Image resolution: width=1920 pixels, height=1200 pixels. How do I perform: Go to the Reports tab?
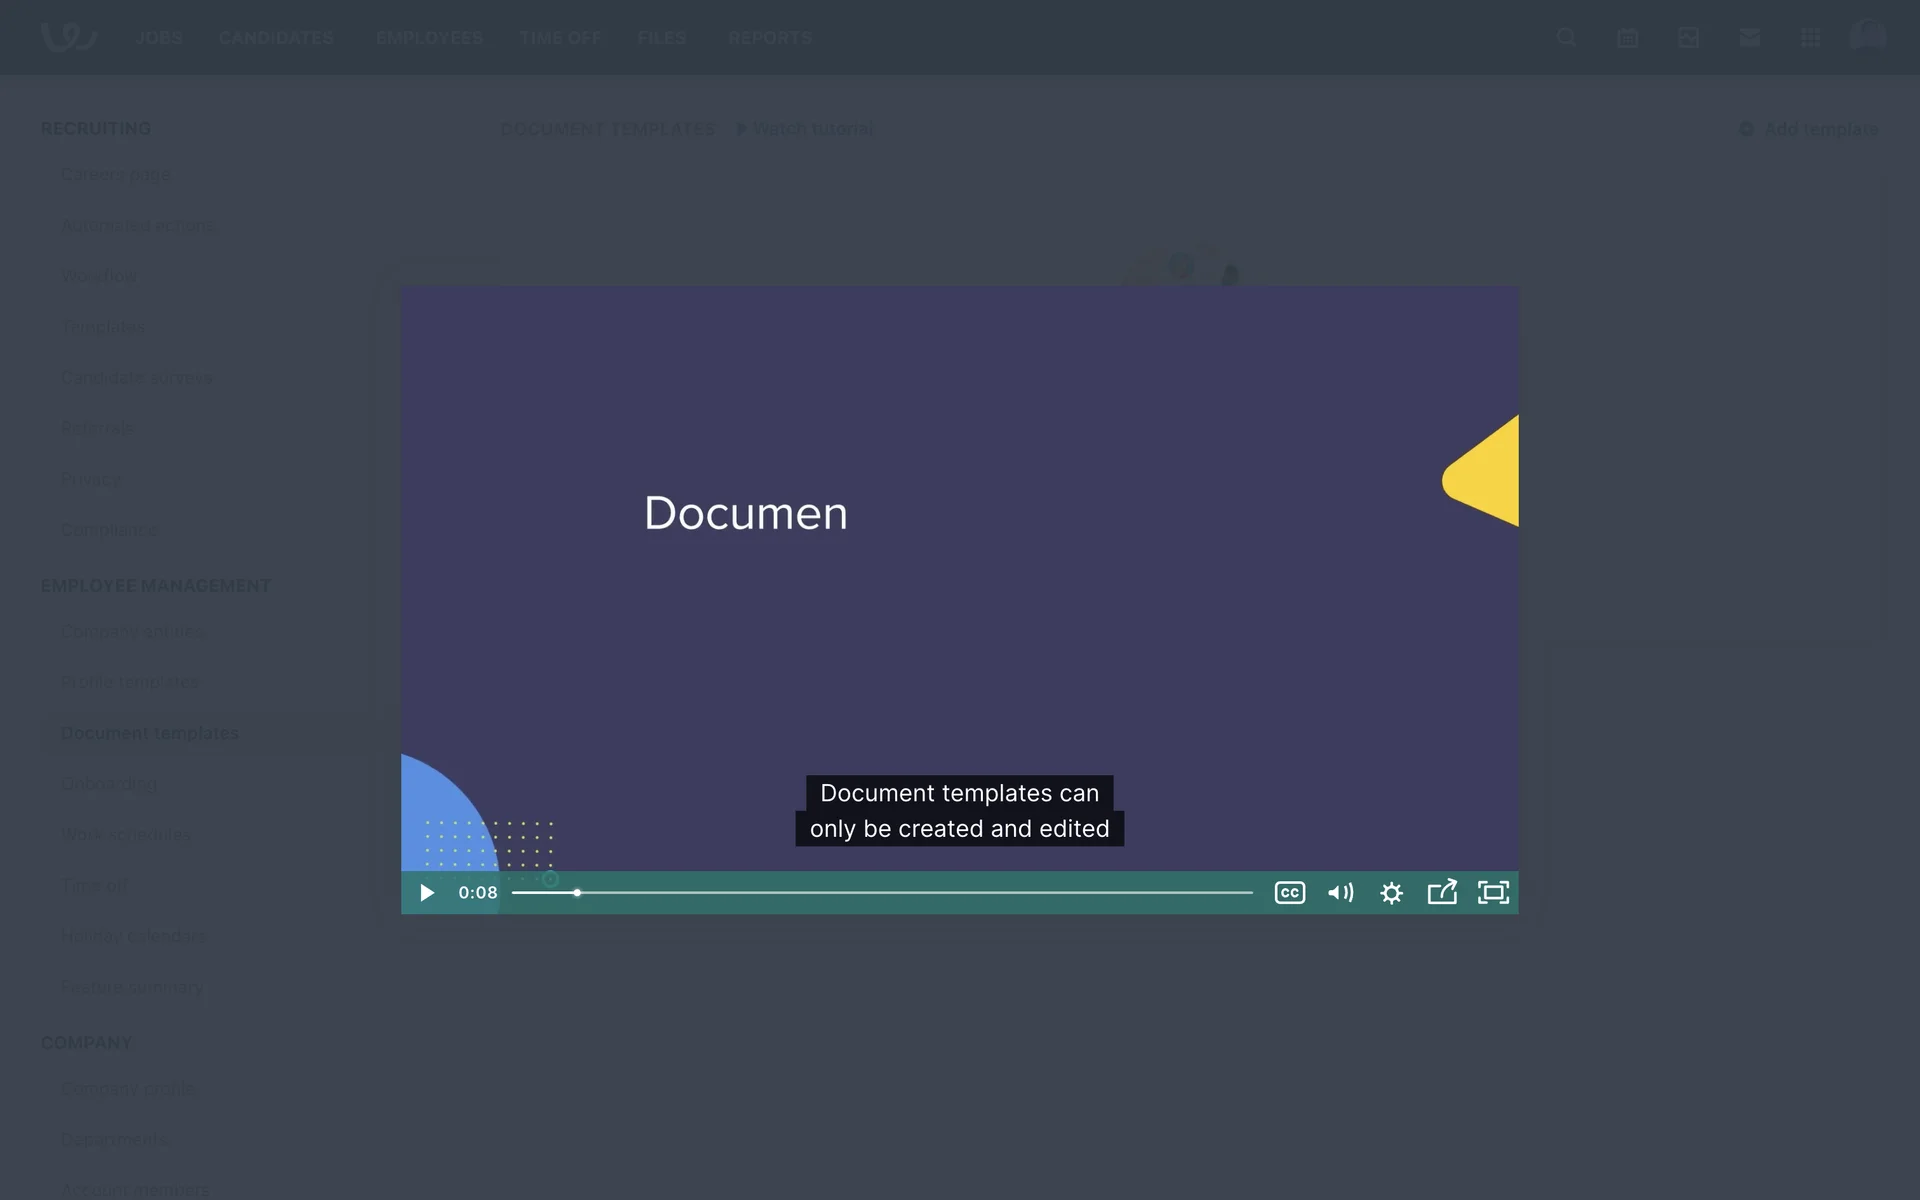click(769, 38)
